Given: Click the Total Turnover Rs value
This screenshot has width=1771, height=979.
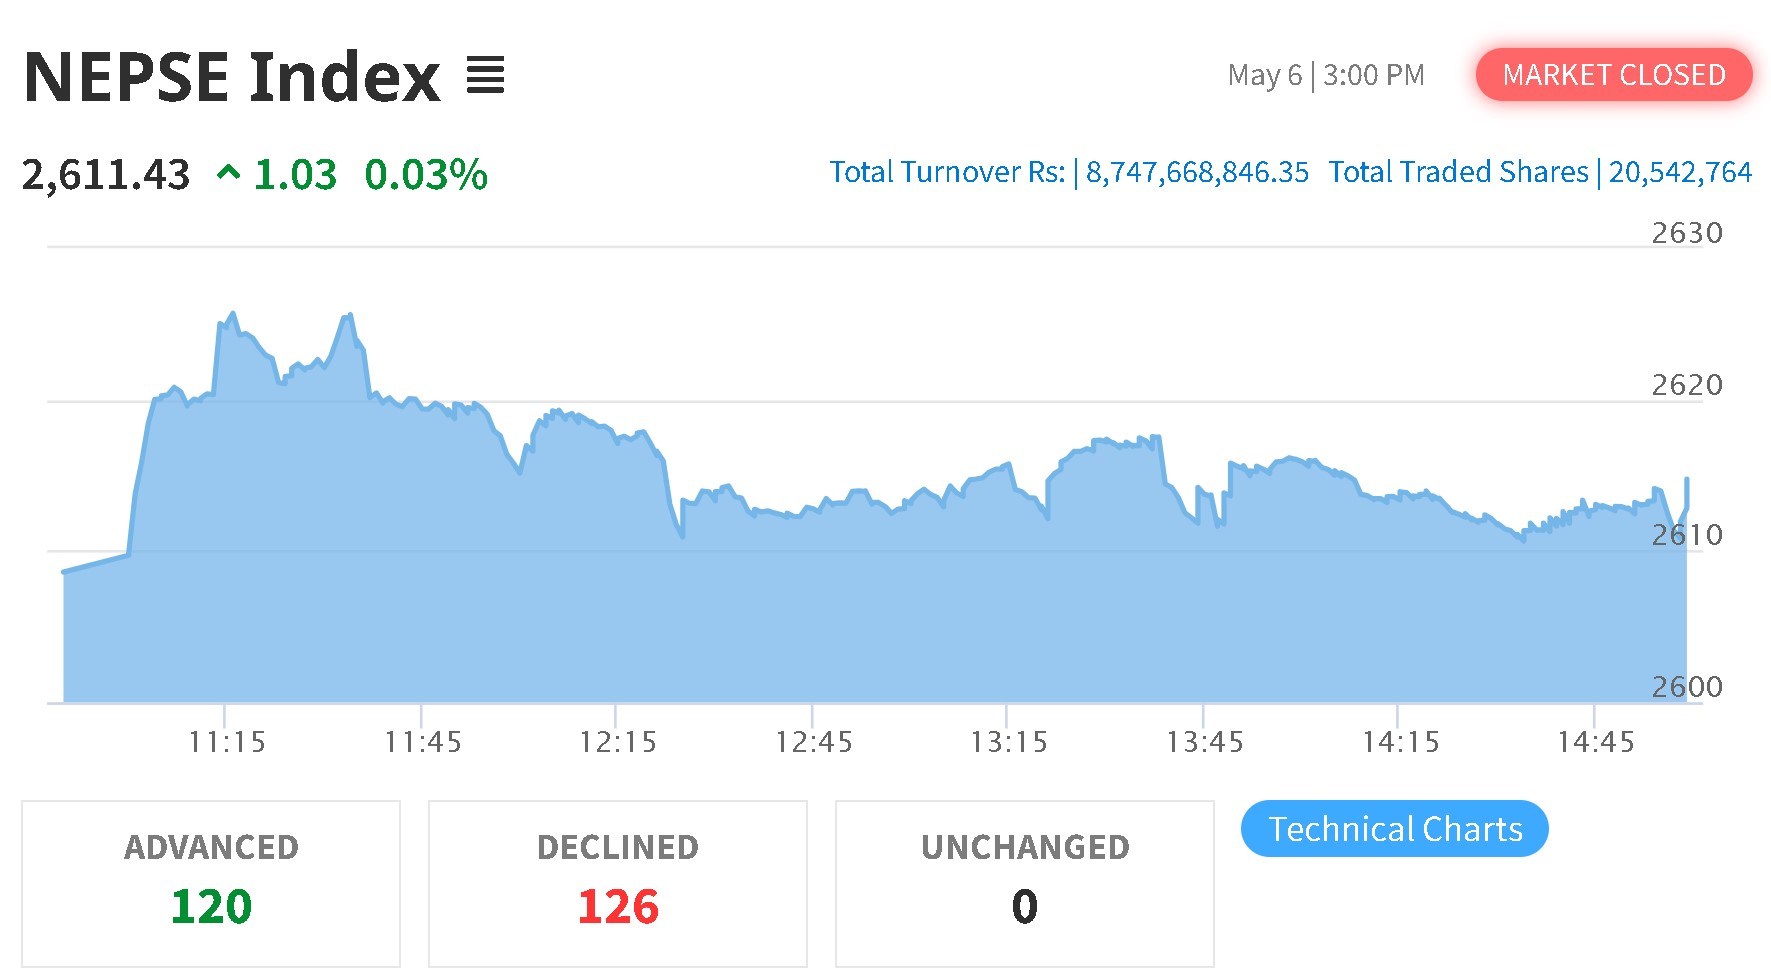Looking at the screenshot, I should (1197, 172).
